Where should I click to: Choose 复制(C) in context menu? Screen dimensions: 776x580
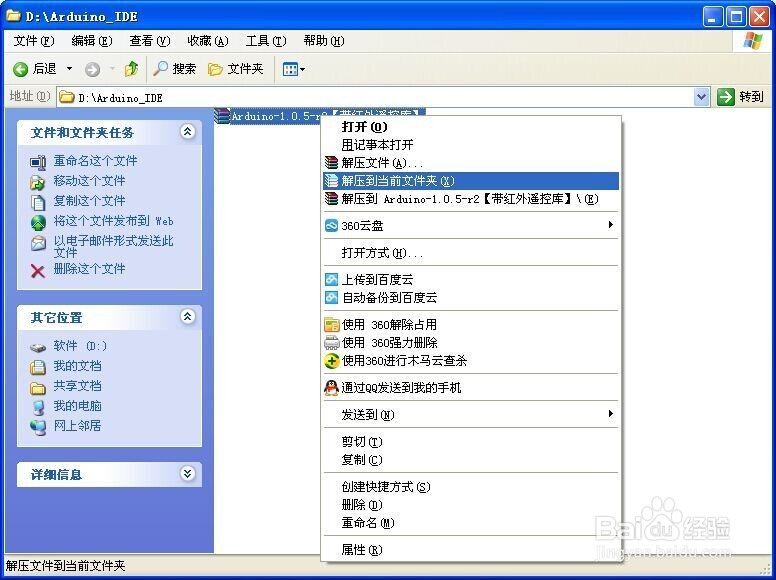471,460
